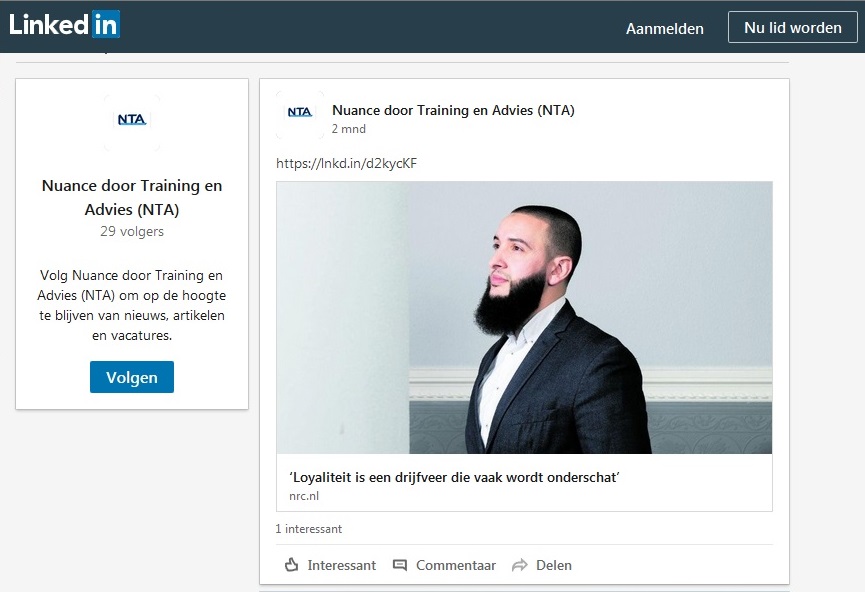Click the Interessant reaction label
This screenshot has width=865, height=592.
coord(341,566)
